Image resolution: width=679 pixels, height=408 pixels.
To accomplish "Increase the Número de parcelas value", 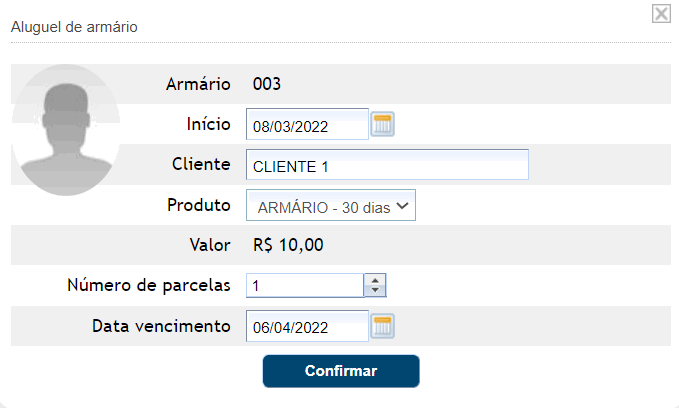I will pos(375,280).
